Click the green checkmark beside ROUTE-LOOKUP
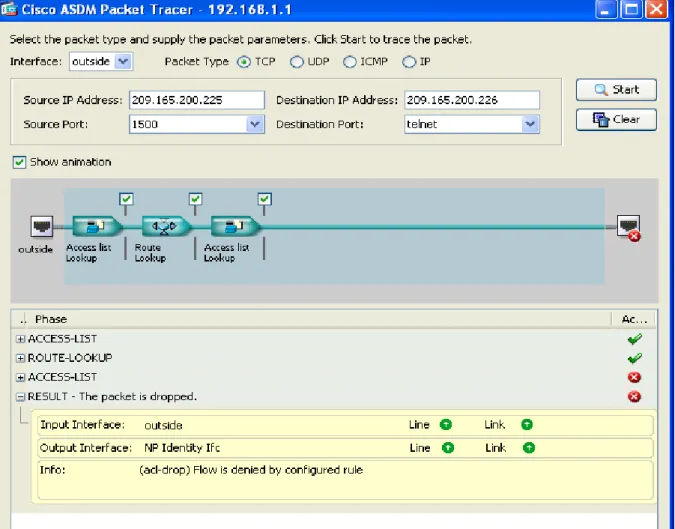The image size is (675, 529). coord(634,358)
